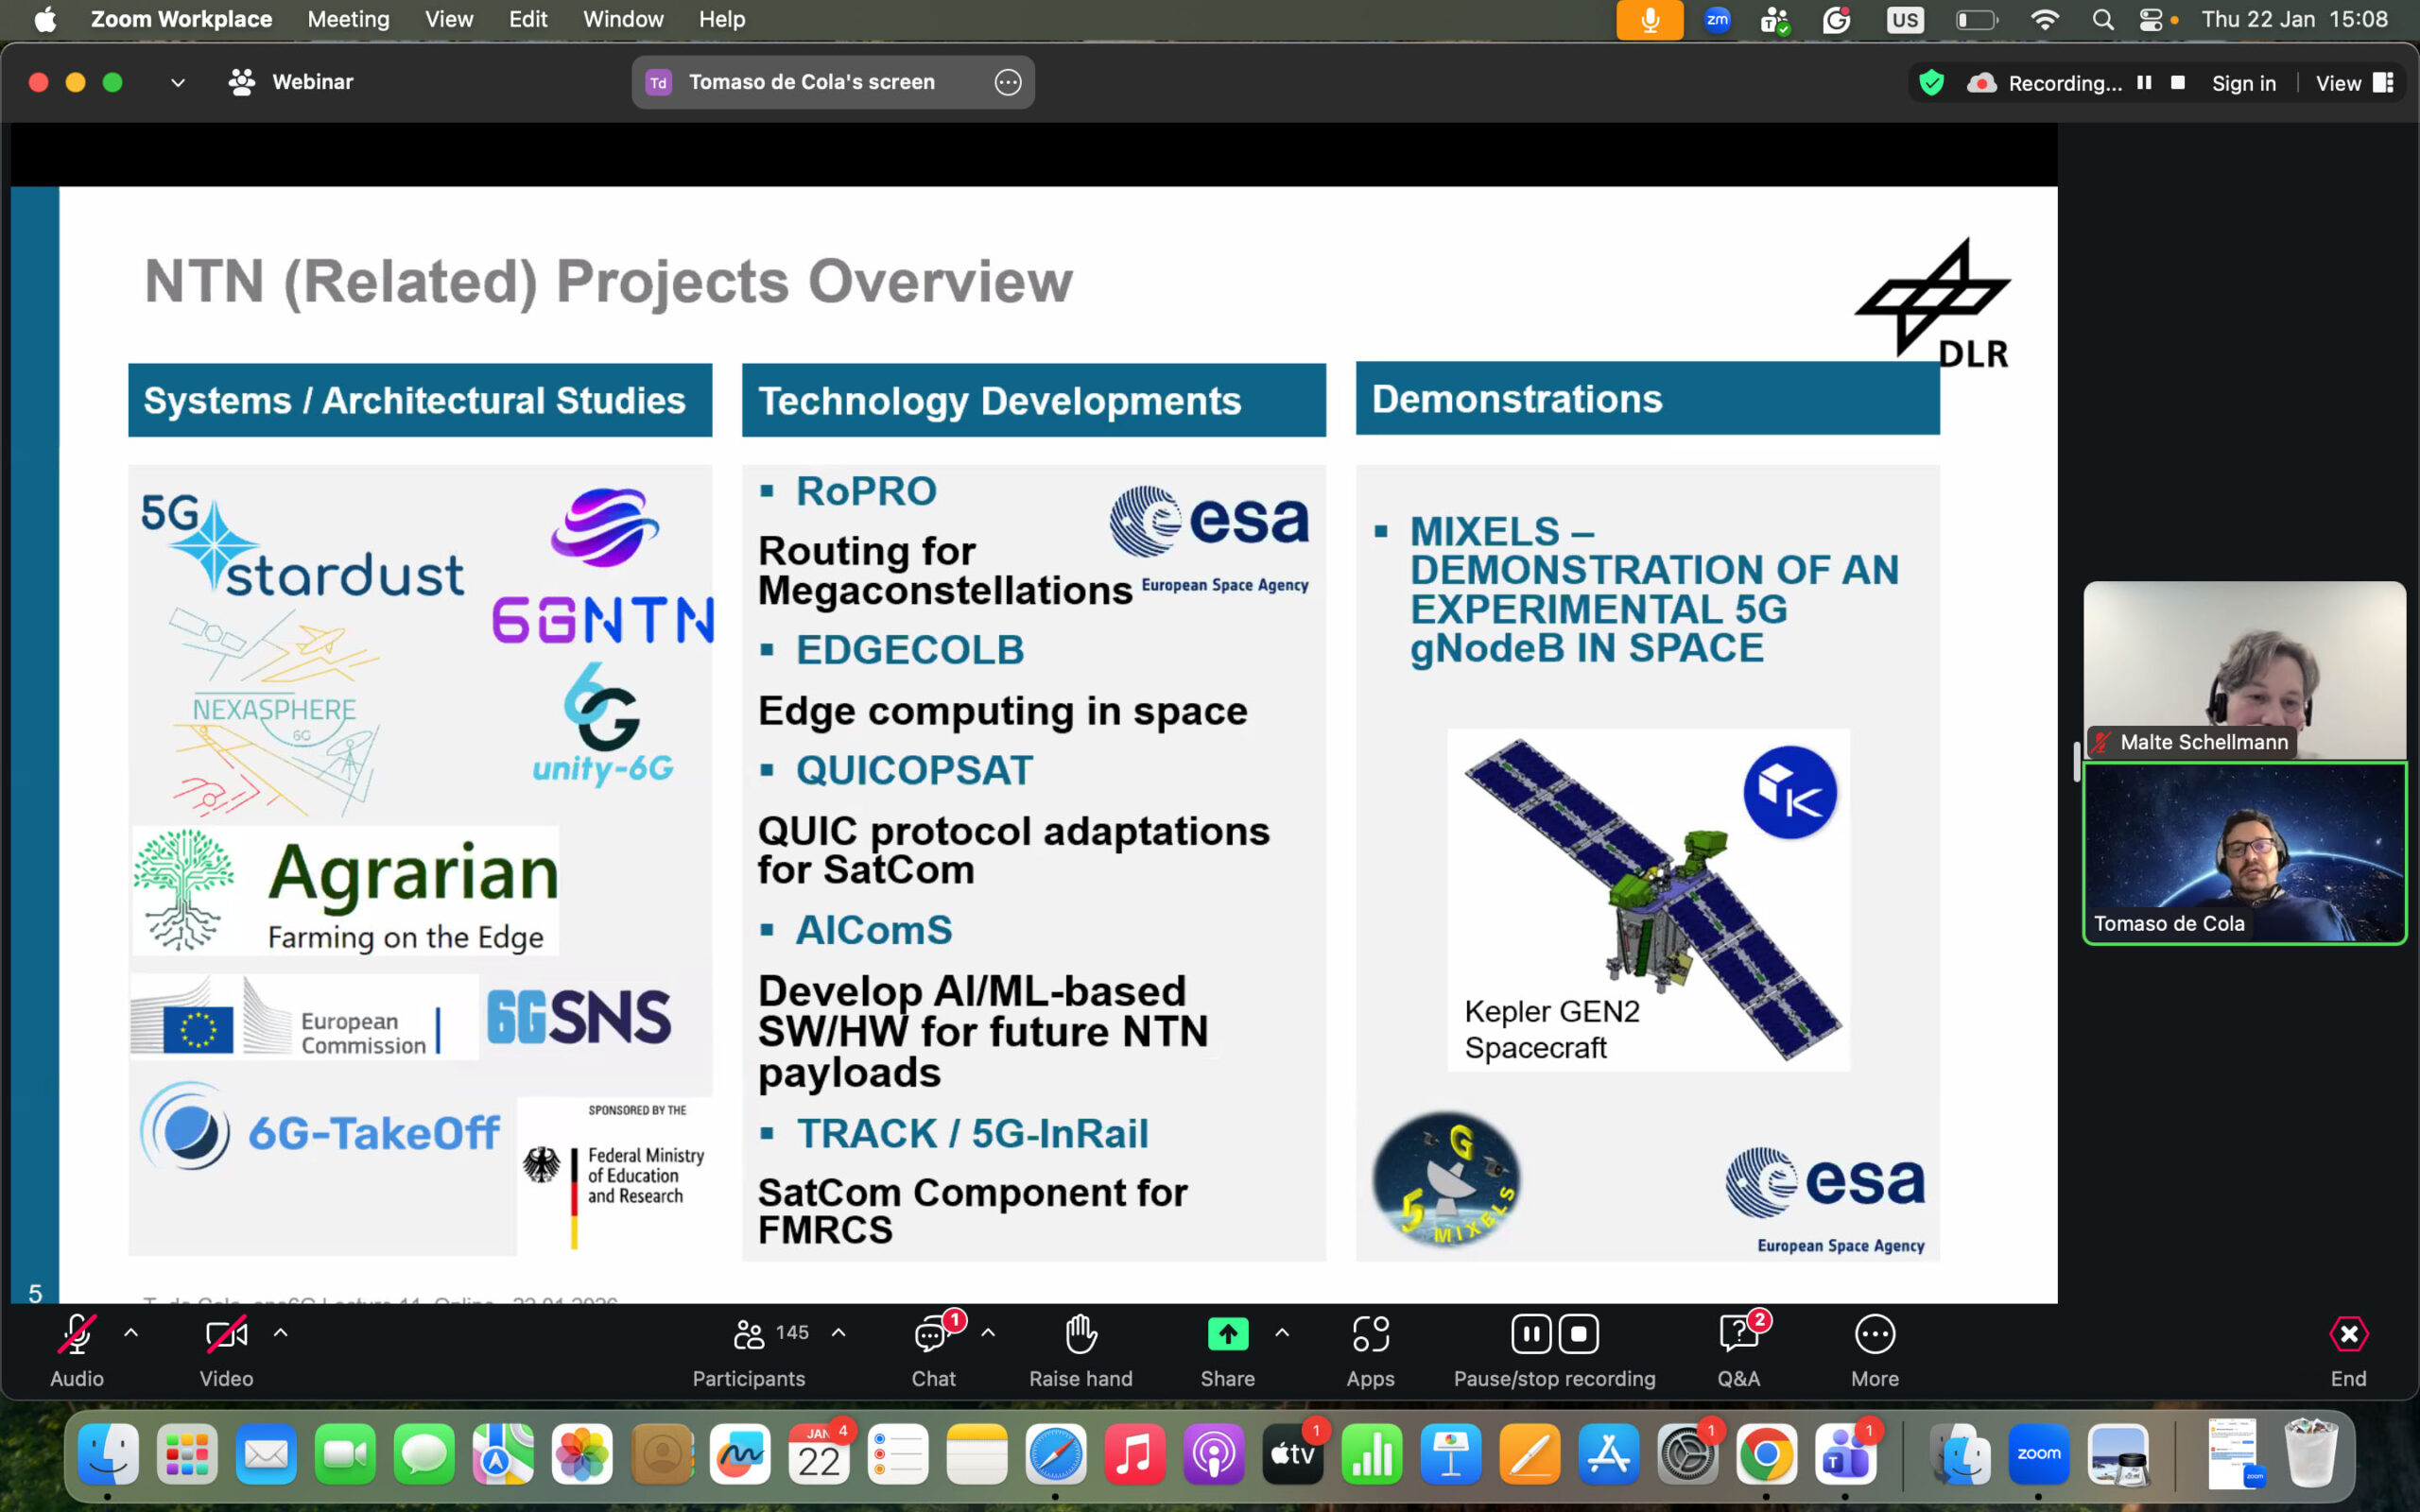Open Keynote from the Dock
Screen dimensions: 2420x1512
1450,1454
